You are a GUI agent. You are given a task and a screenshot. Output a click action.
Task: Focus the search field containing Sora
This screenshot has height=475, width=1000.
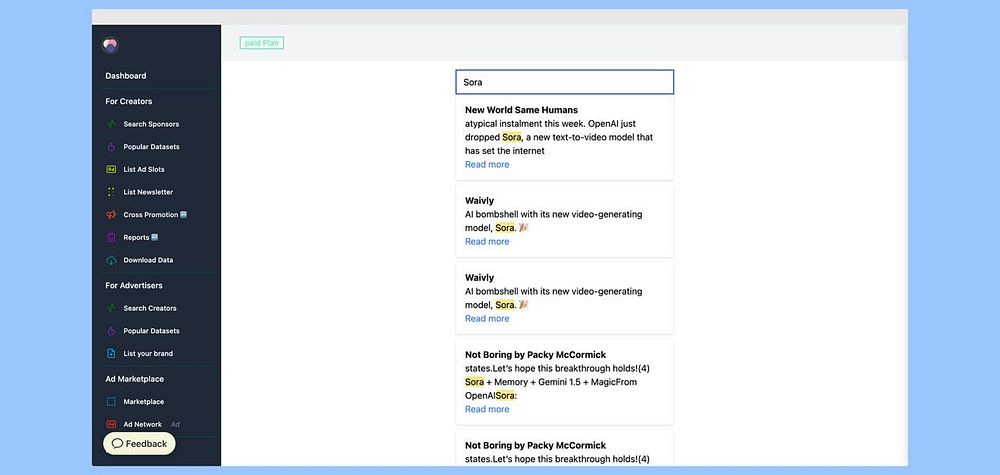564,82
